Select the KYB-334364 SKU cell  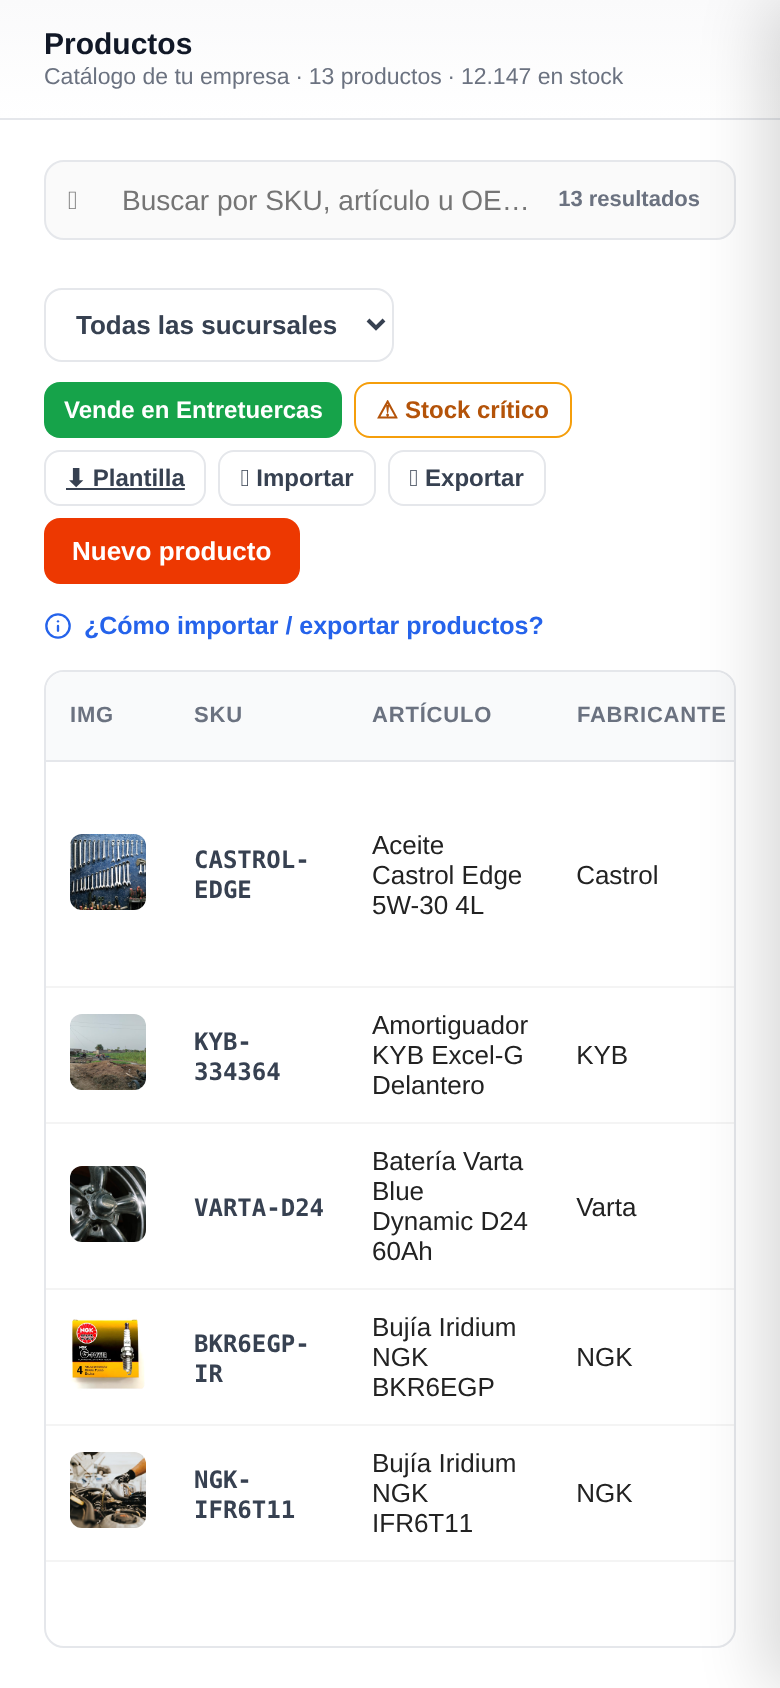click(x=237, y=1057)
